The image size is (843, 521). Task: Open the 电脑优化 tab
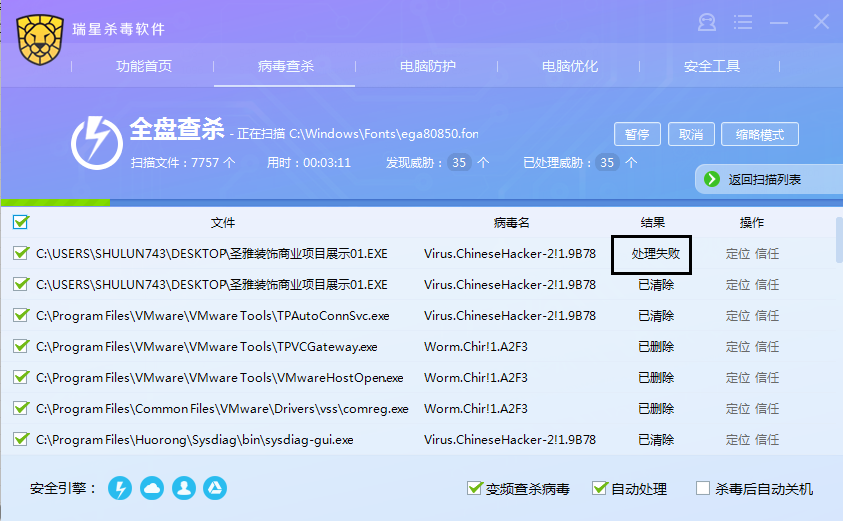(x=569, y=66)
